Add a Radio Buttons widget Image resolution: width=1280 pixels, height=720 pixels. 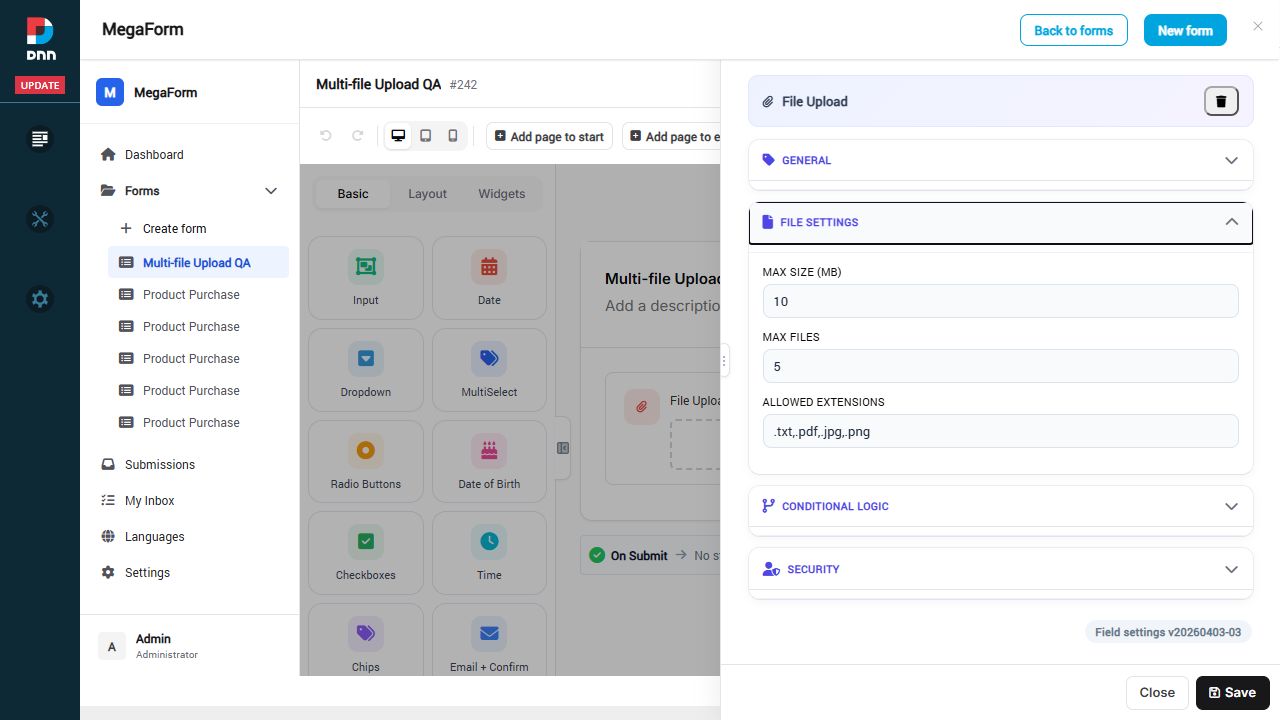pos(366,462)
